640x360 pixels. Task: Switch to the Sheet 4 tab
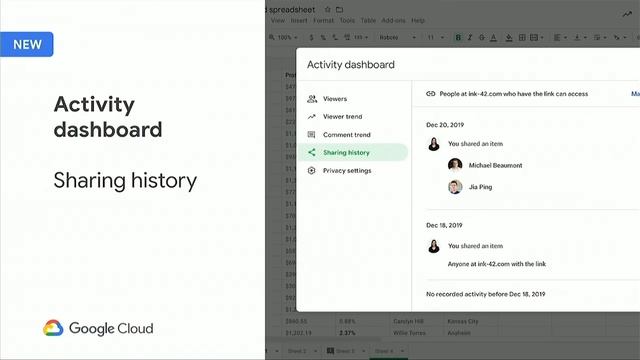384,351
